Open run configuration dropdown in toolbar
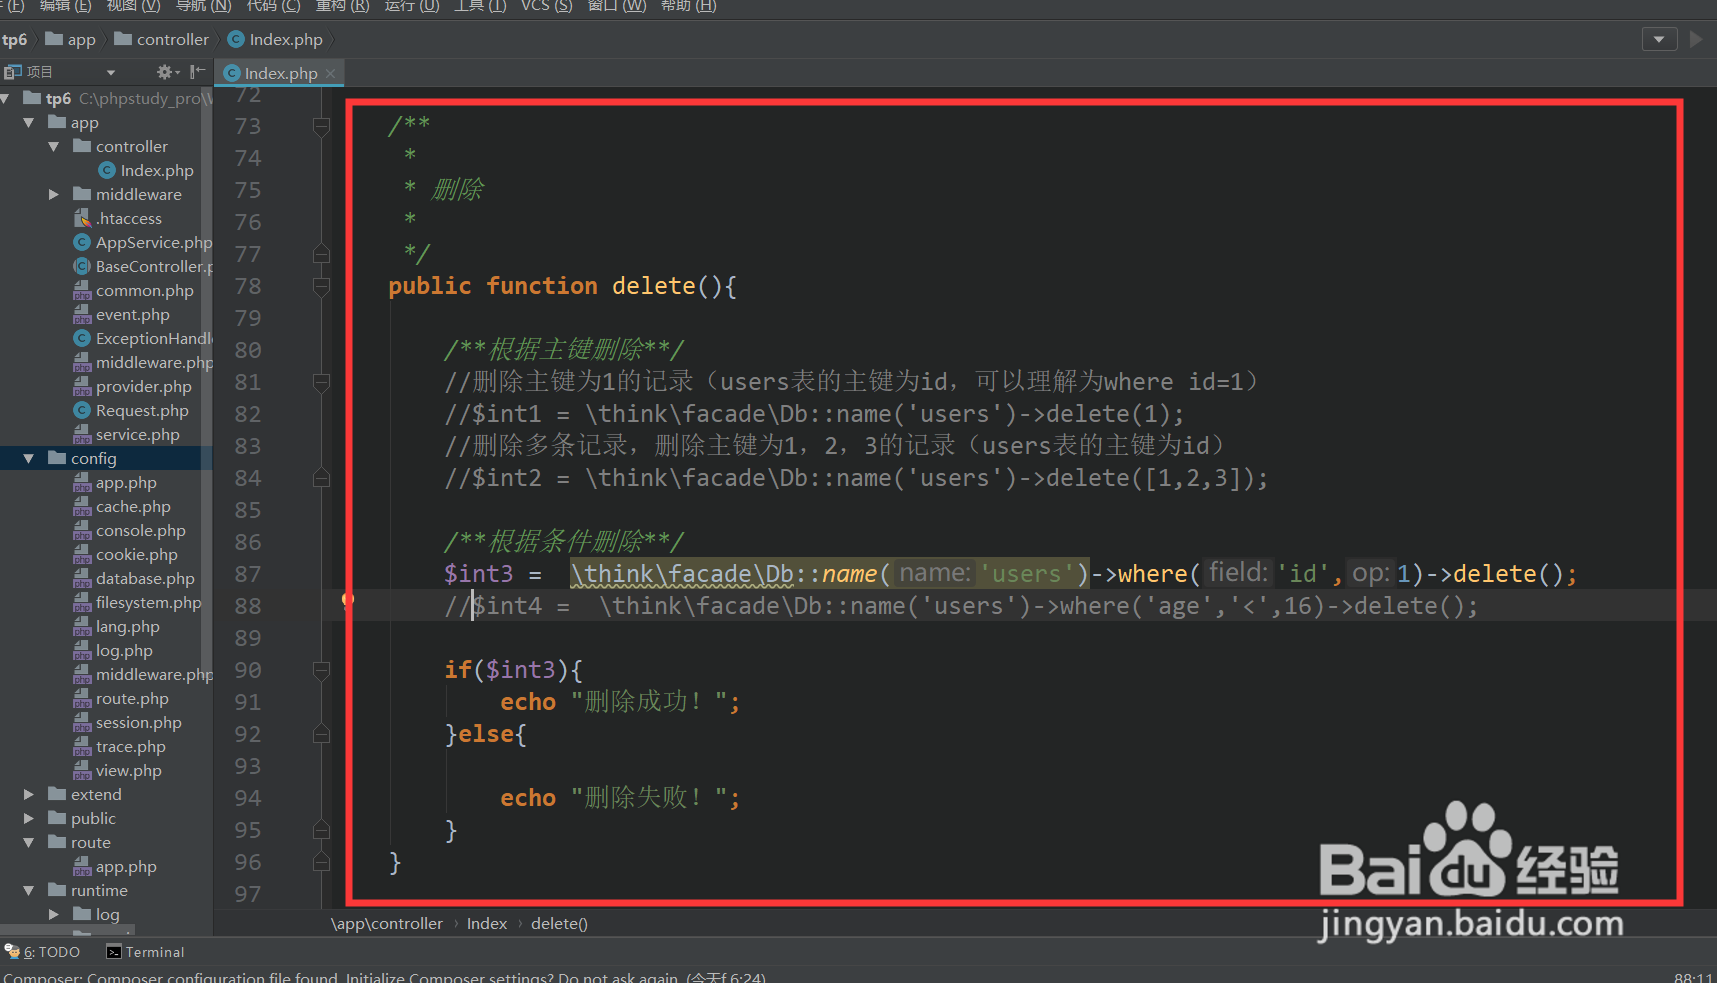This screenshot has width=1717, height=983. click(1659, 40)
